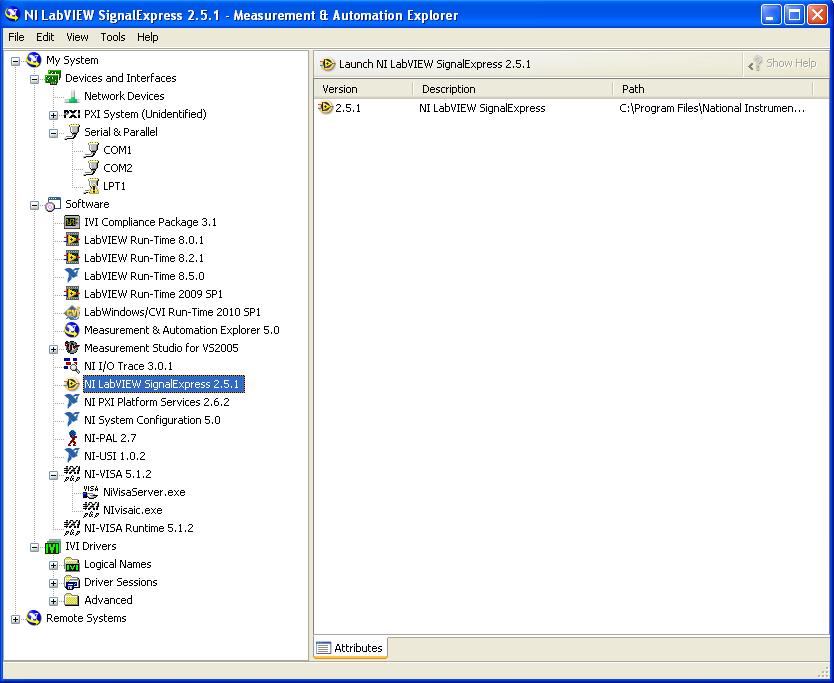Sort by the Version column header
The height and width of the screenshot is (683, 834).
pos(363,89)
